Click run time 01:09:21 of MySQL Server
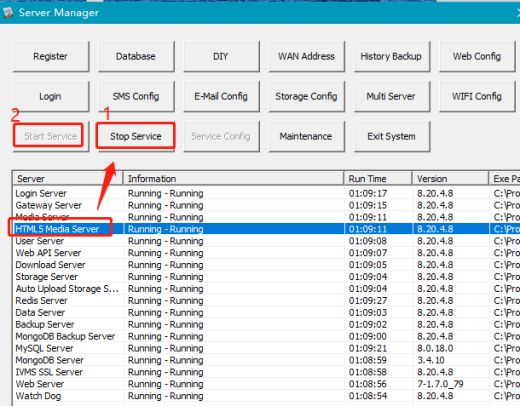Image resolution: width=520 pixels, height=407 pixels. [x=368, y=348]
